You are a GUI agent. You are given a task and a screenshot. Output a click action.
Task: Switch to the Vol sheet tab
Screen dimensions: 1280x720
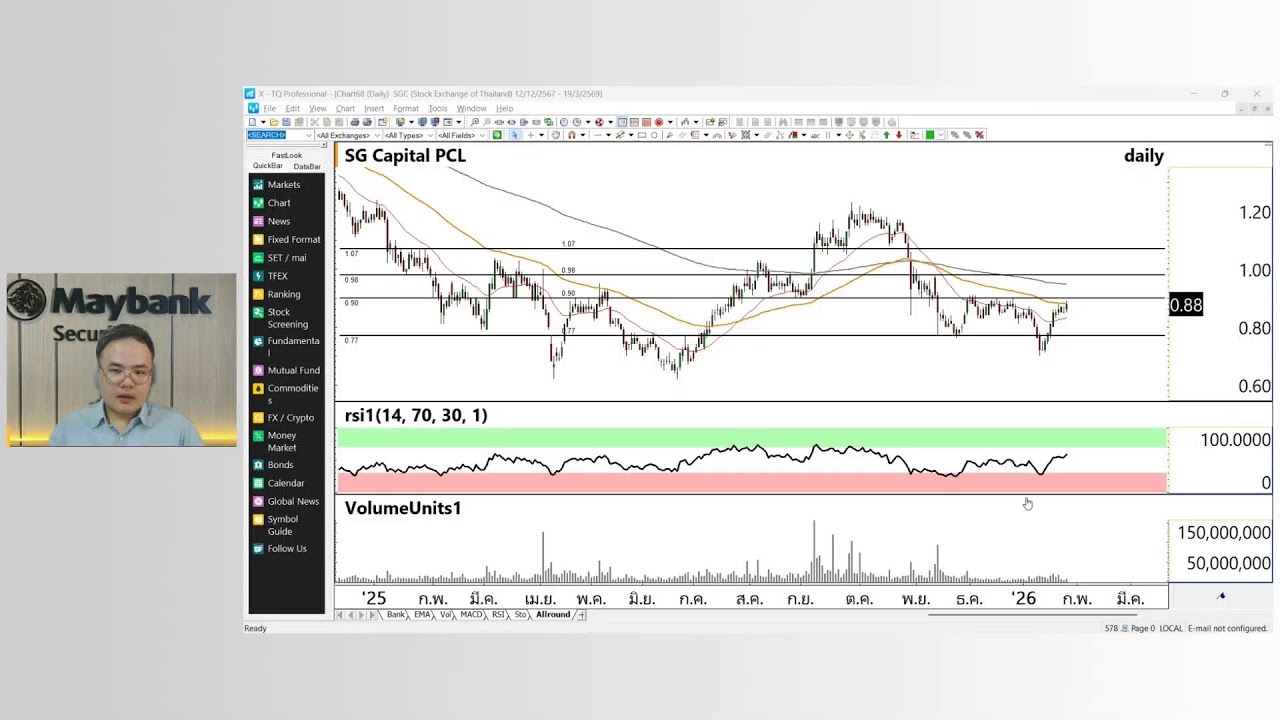pos(446,615)
